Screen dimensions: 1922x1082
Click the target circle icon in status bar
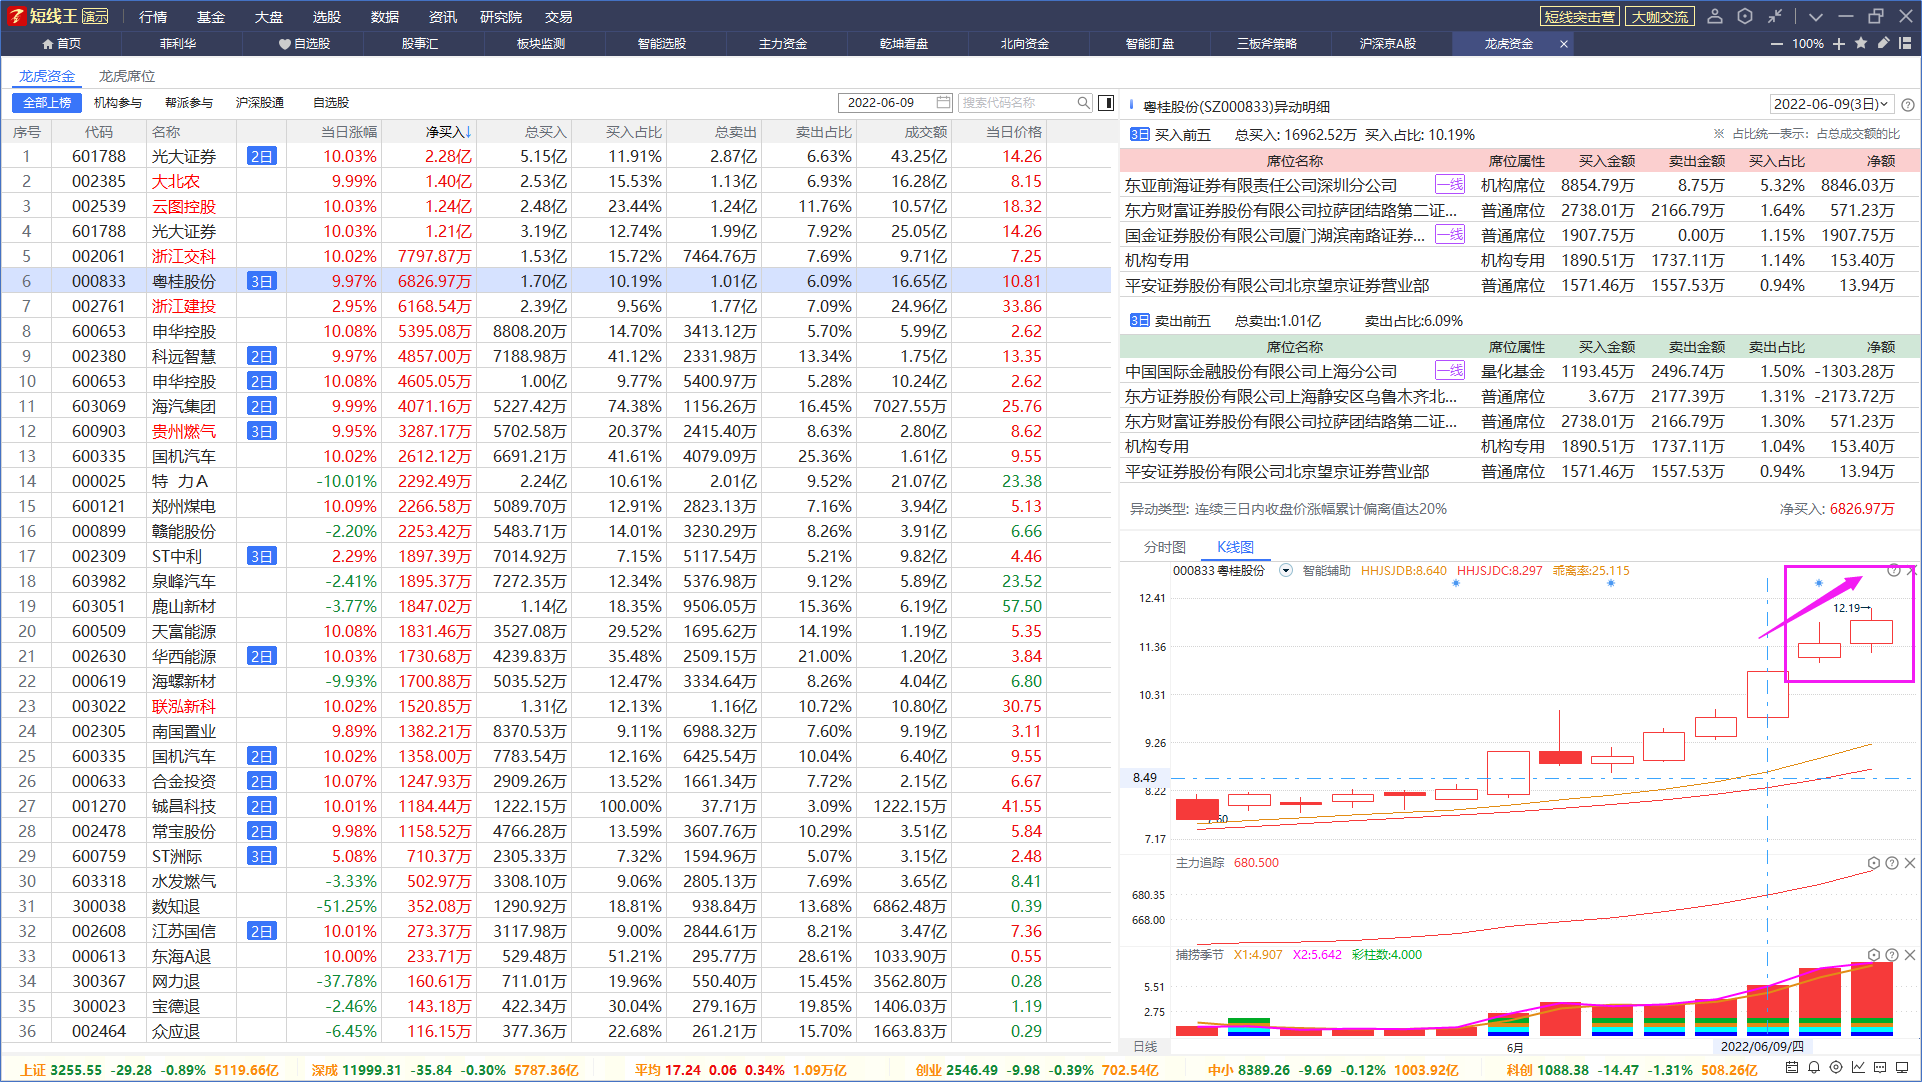pos(1836,1068)
